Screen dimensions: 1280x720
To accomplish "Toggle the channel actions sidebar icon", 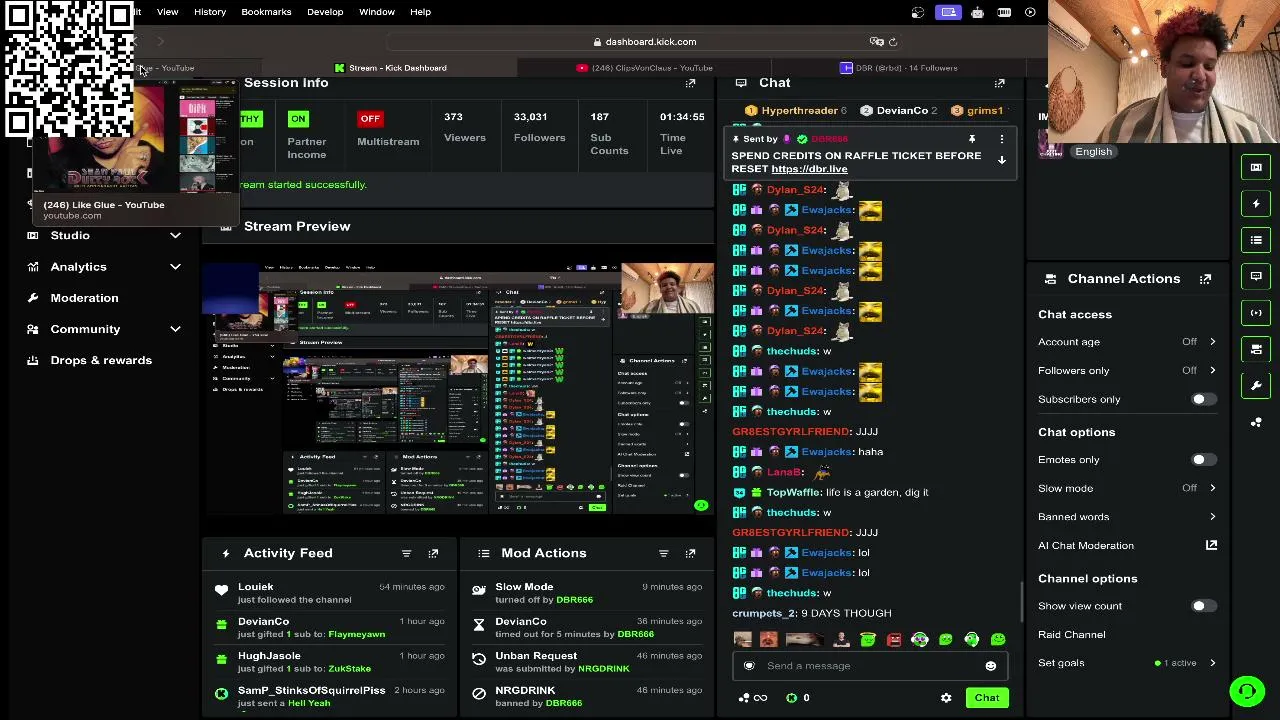I will click(1256, 349).
